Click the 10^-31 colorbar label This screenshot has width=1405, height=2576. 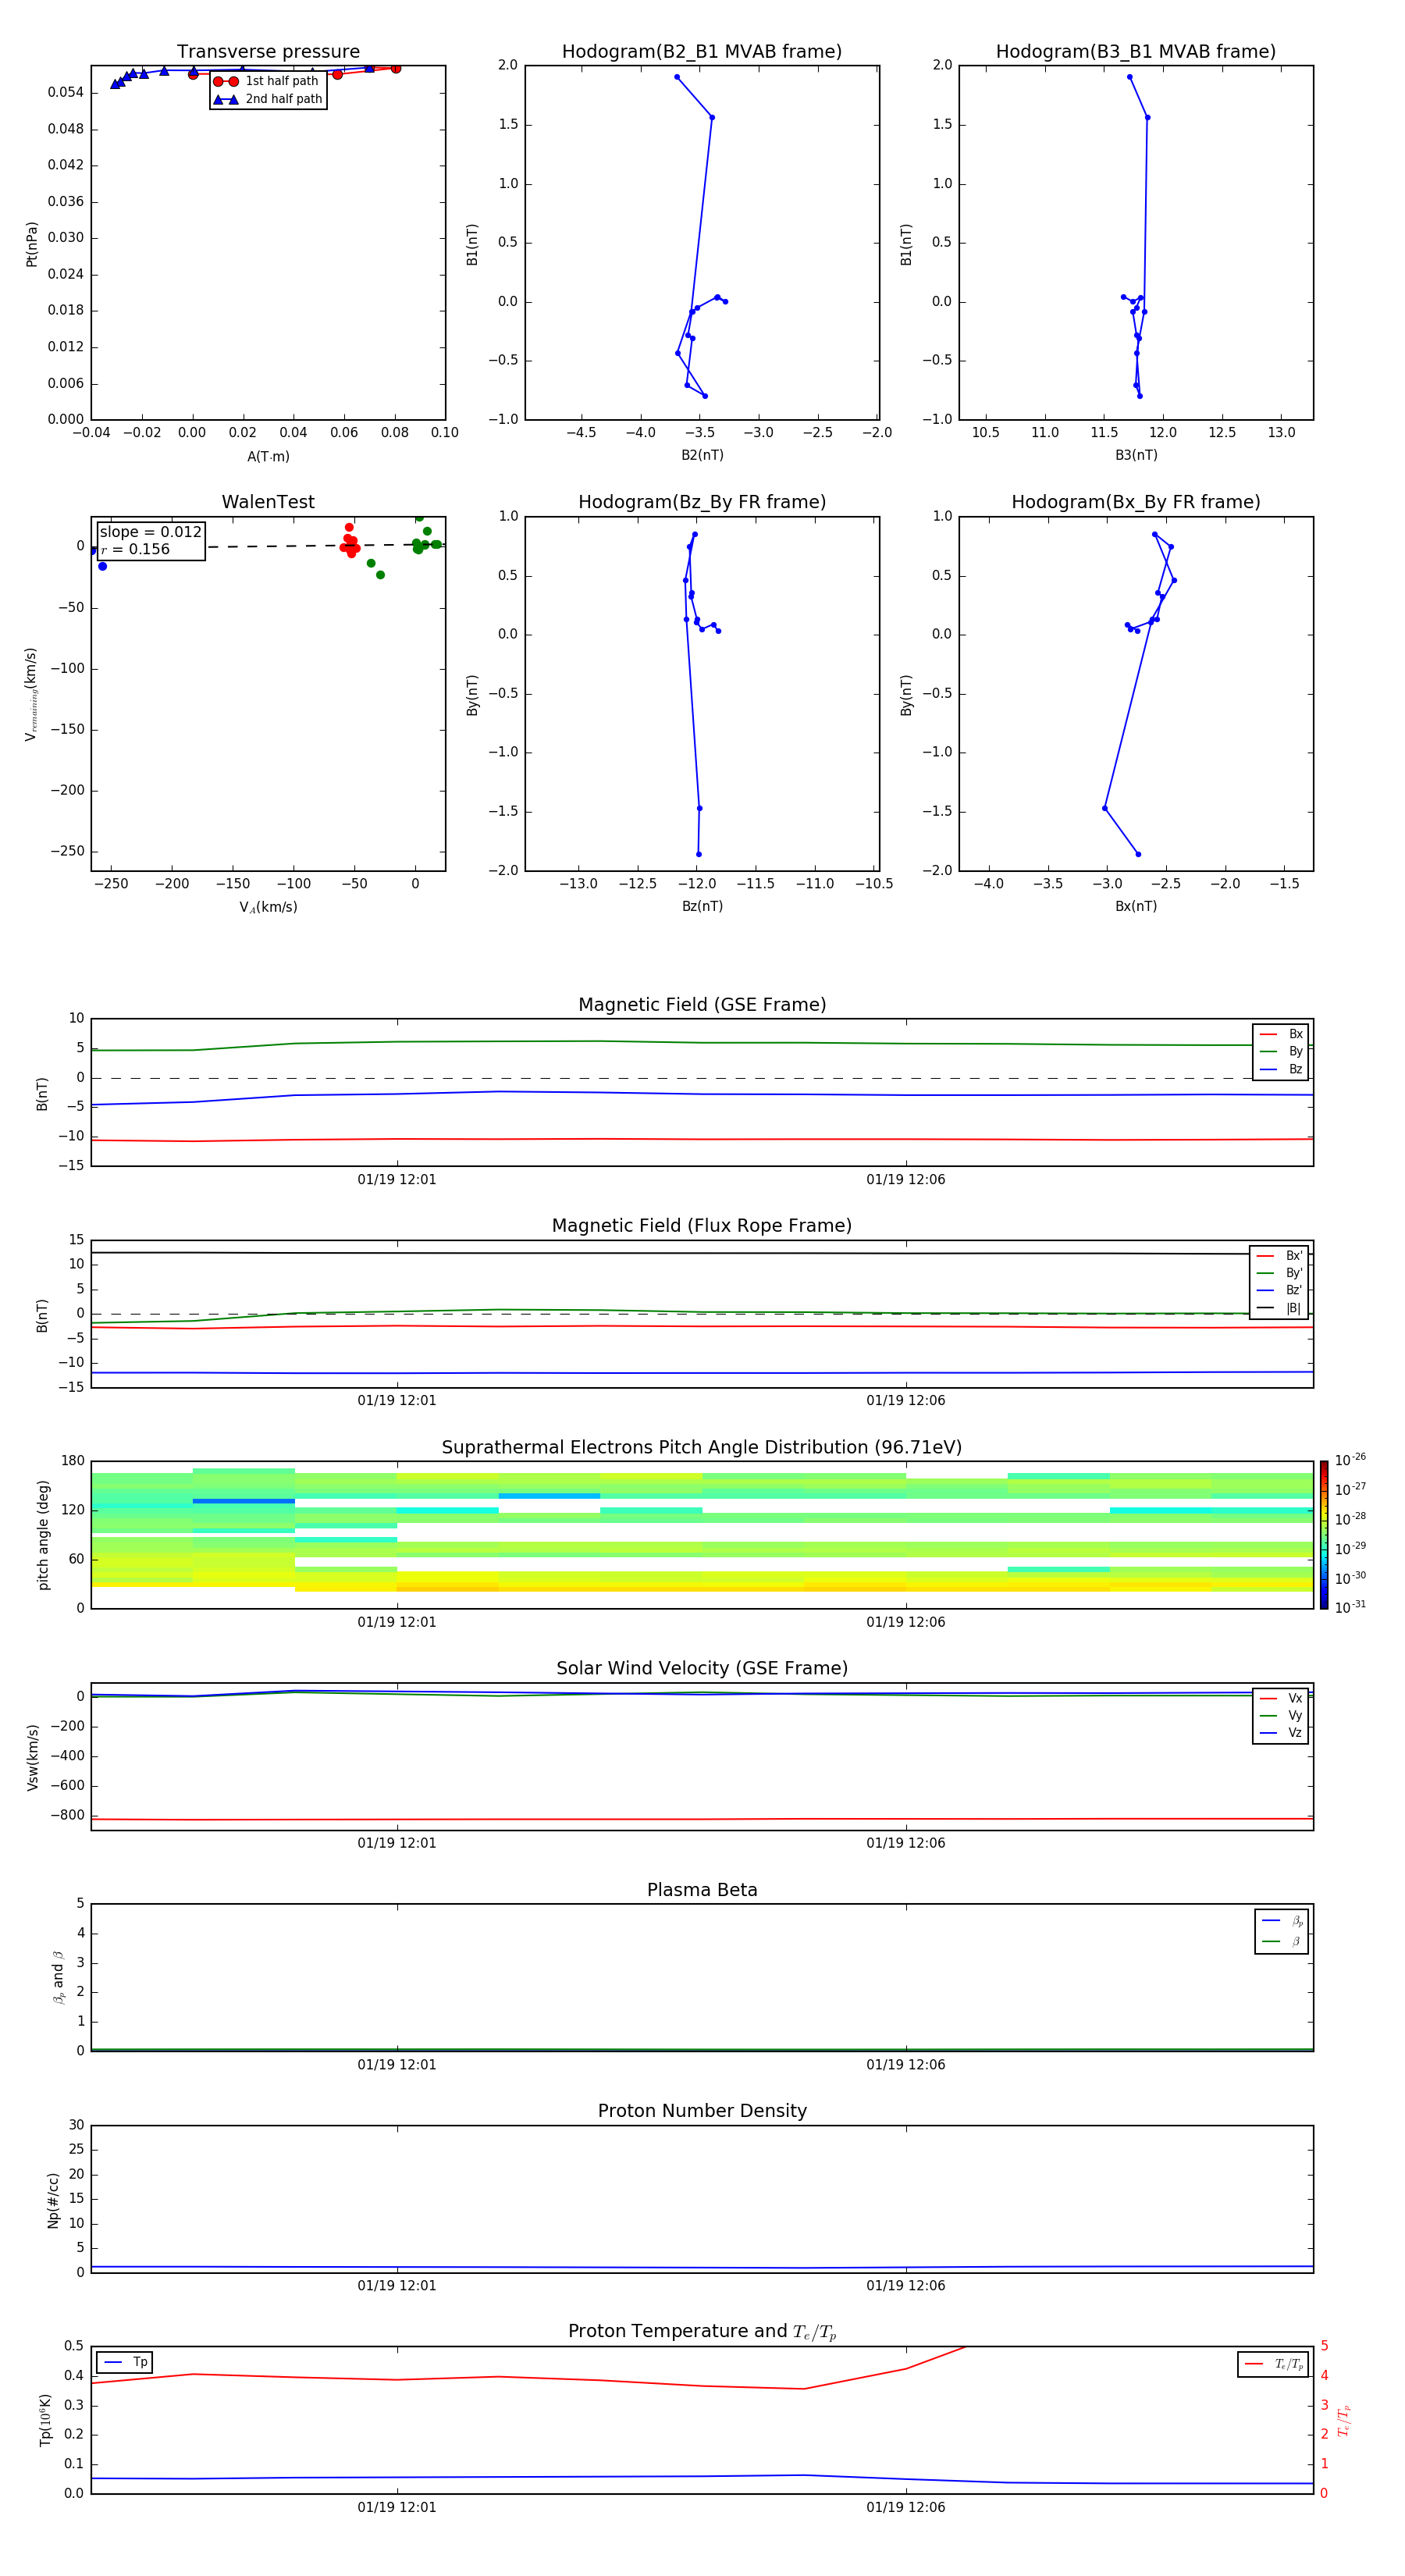coord(1350,1607)
